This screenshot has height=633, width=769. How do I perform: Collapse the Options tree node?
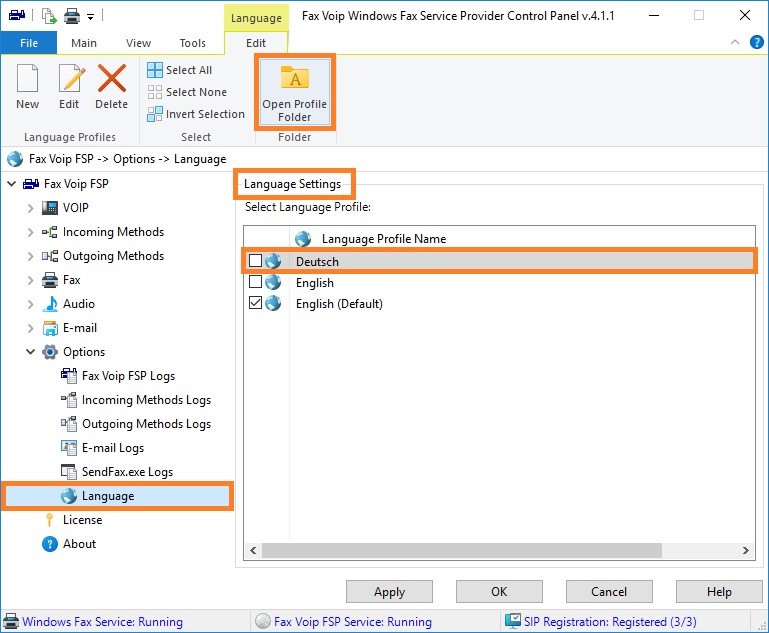coord(30,352)
